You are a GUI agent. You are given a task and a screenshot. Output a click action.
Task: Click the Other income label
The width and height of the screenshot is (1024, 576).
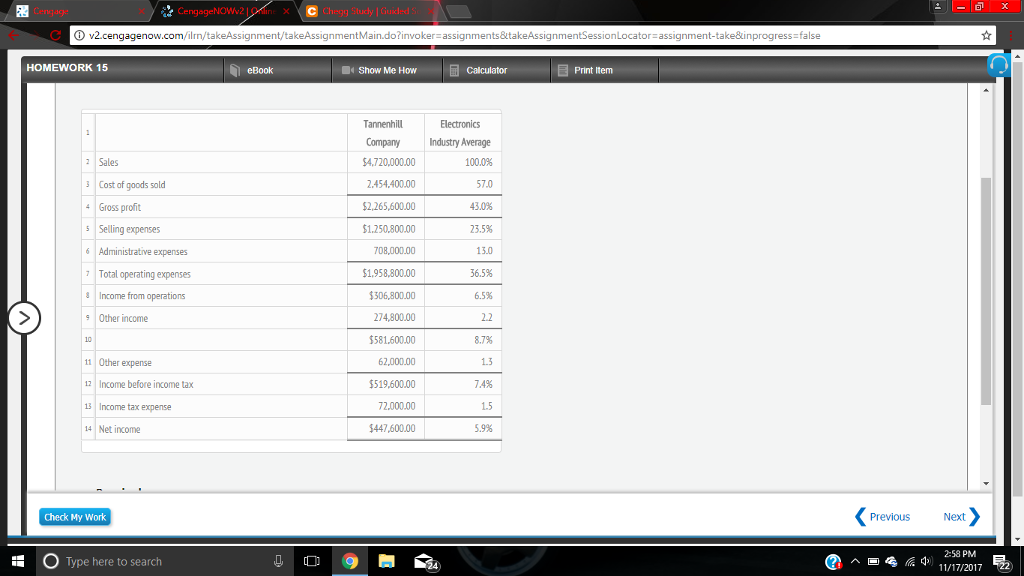click(x=123, y=318)
